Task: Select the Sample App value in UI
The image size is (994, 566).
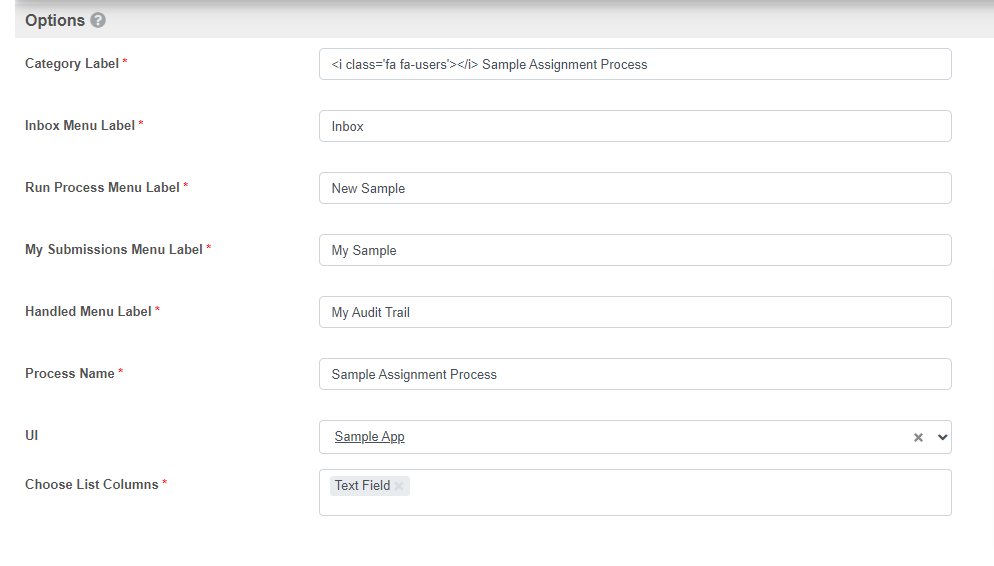Action: [x=370, y=437]
